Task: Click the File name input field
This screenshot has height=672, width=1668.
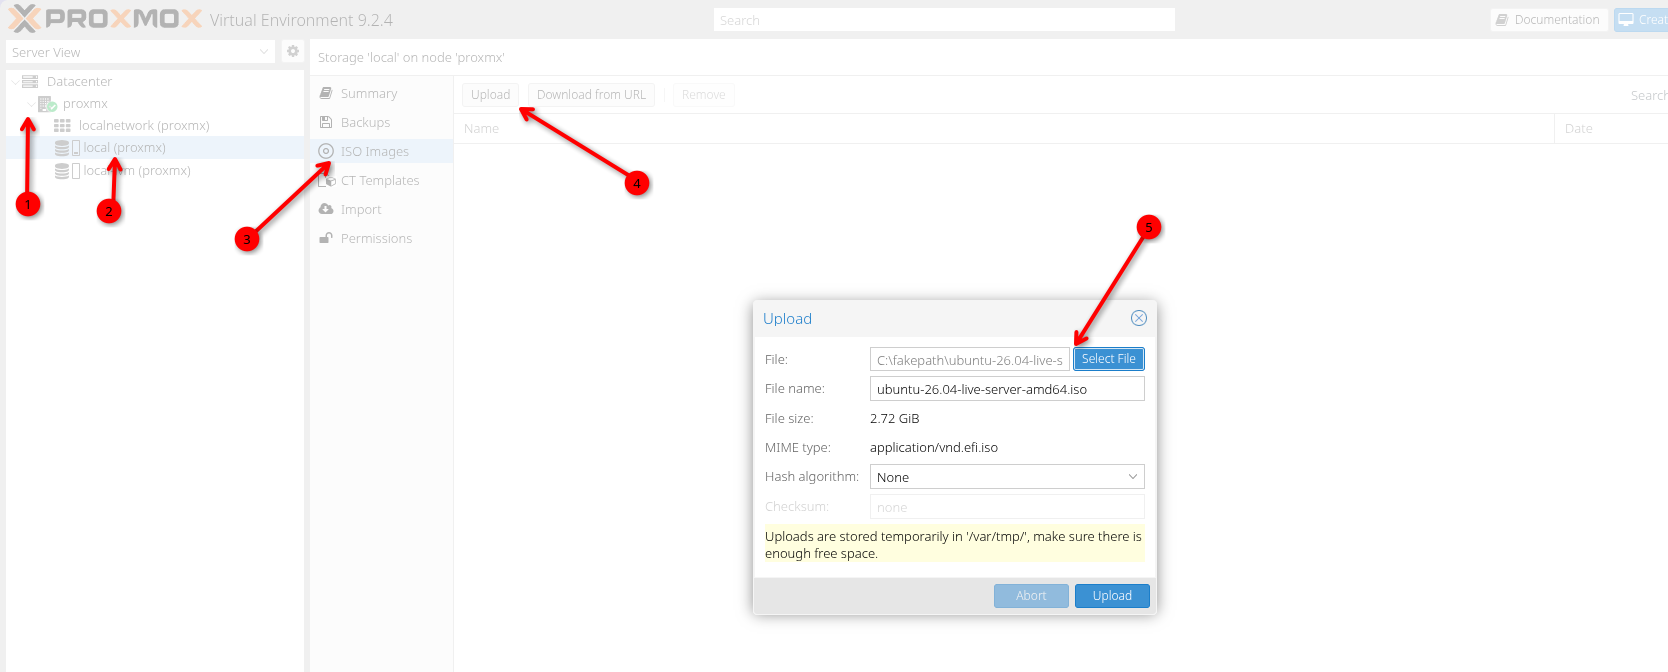Action: click(x=1007, y=389)
